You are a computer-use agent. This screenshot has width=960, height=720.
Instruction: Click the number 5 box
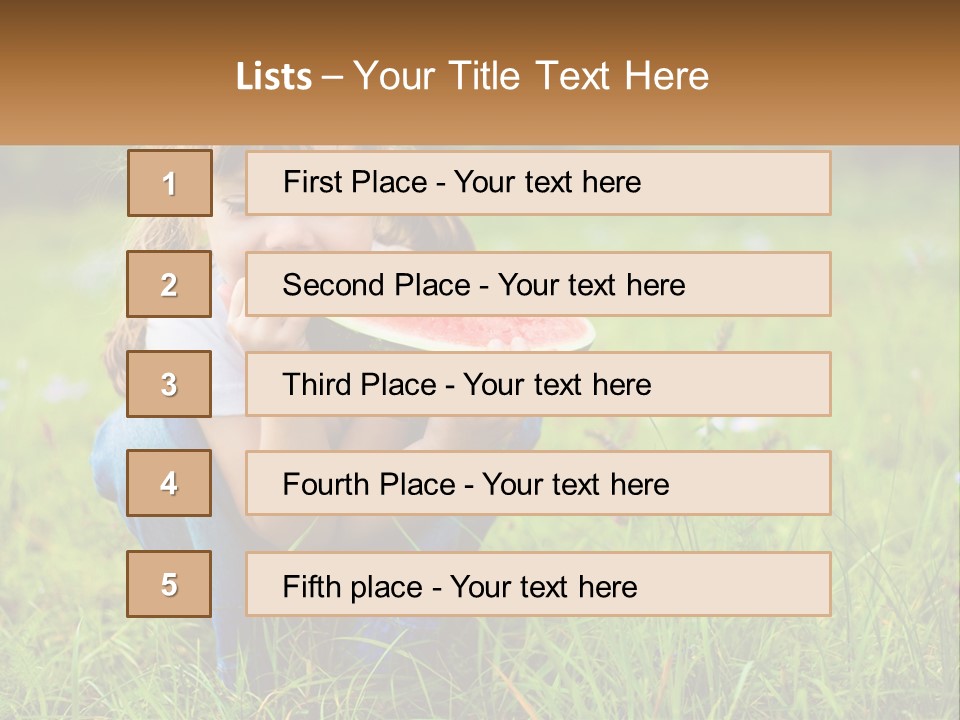tap(170, 584)
